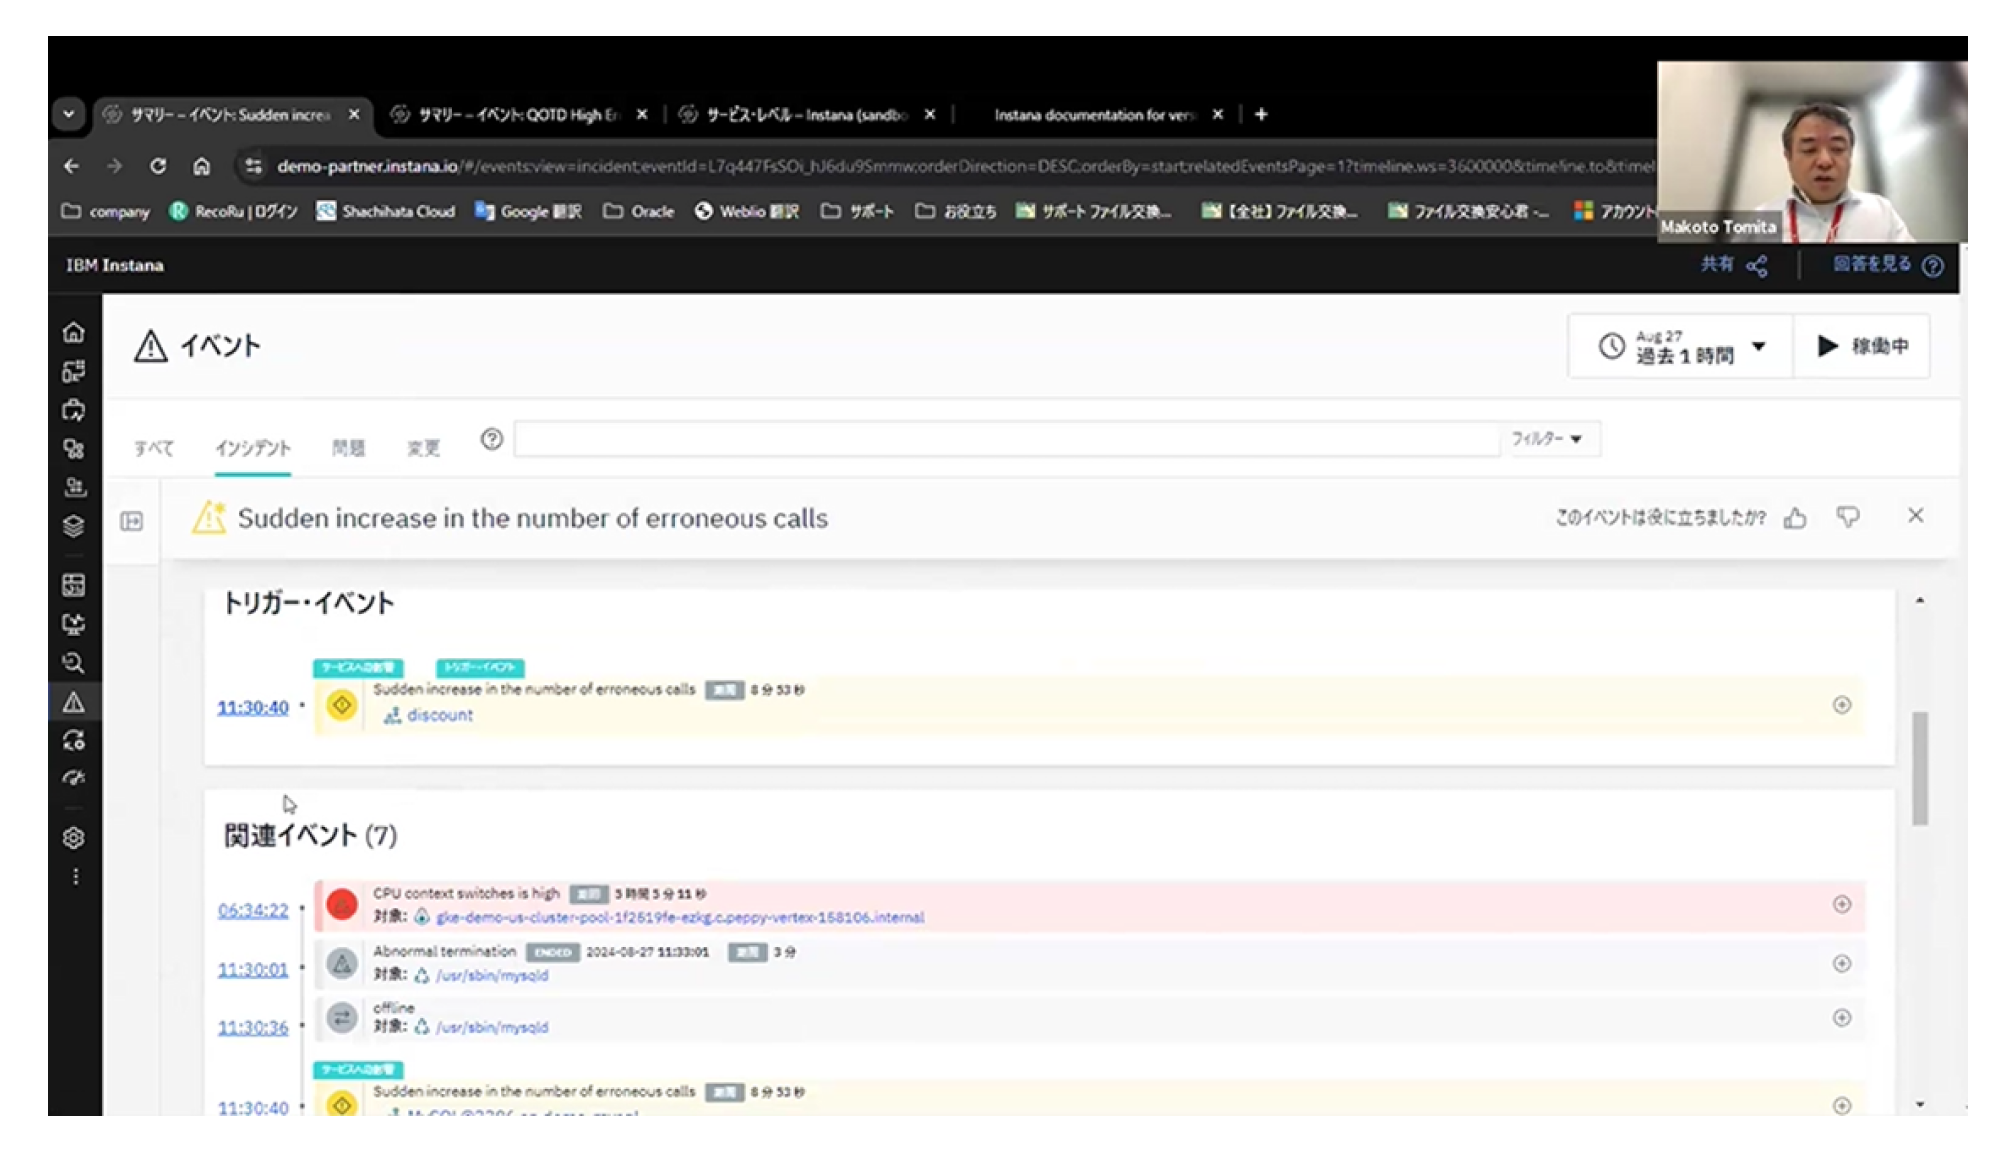The width and height of the screenshot is (2016, 1154).
Task: Click the thumbs down feedback icon
Action: (1848, 517)
